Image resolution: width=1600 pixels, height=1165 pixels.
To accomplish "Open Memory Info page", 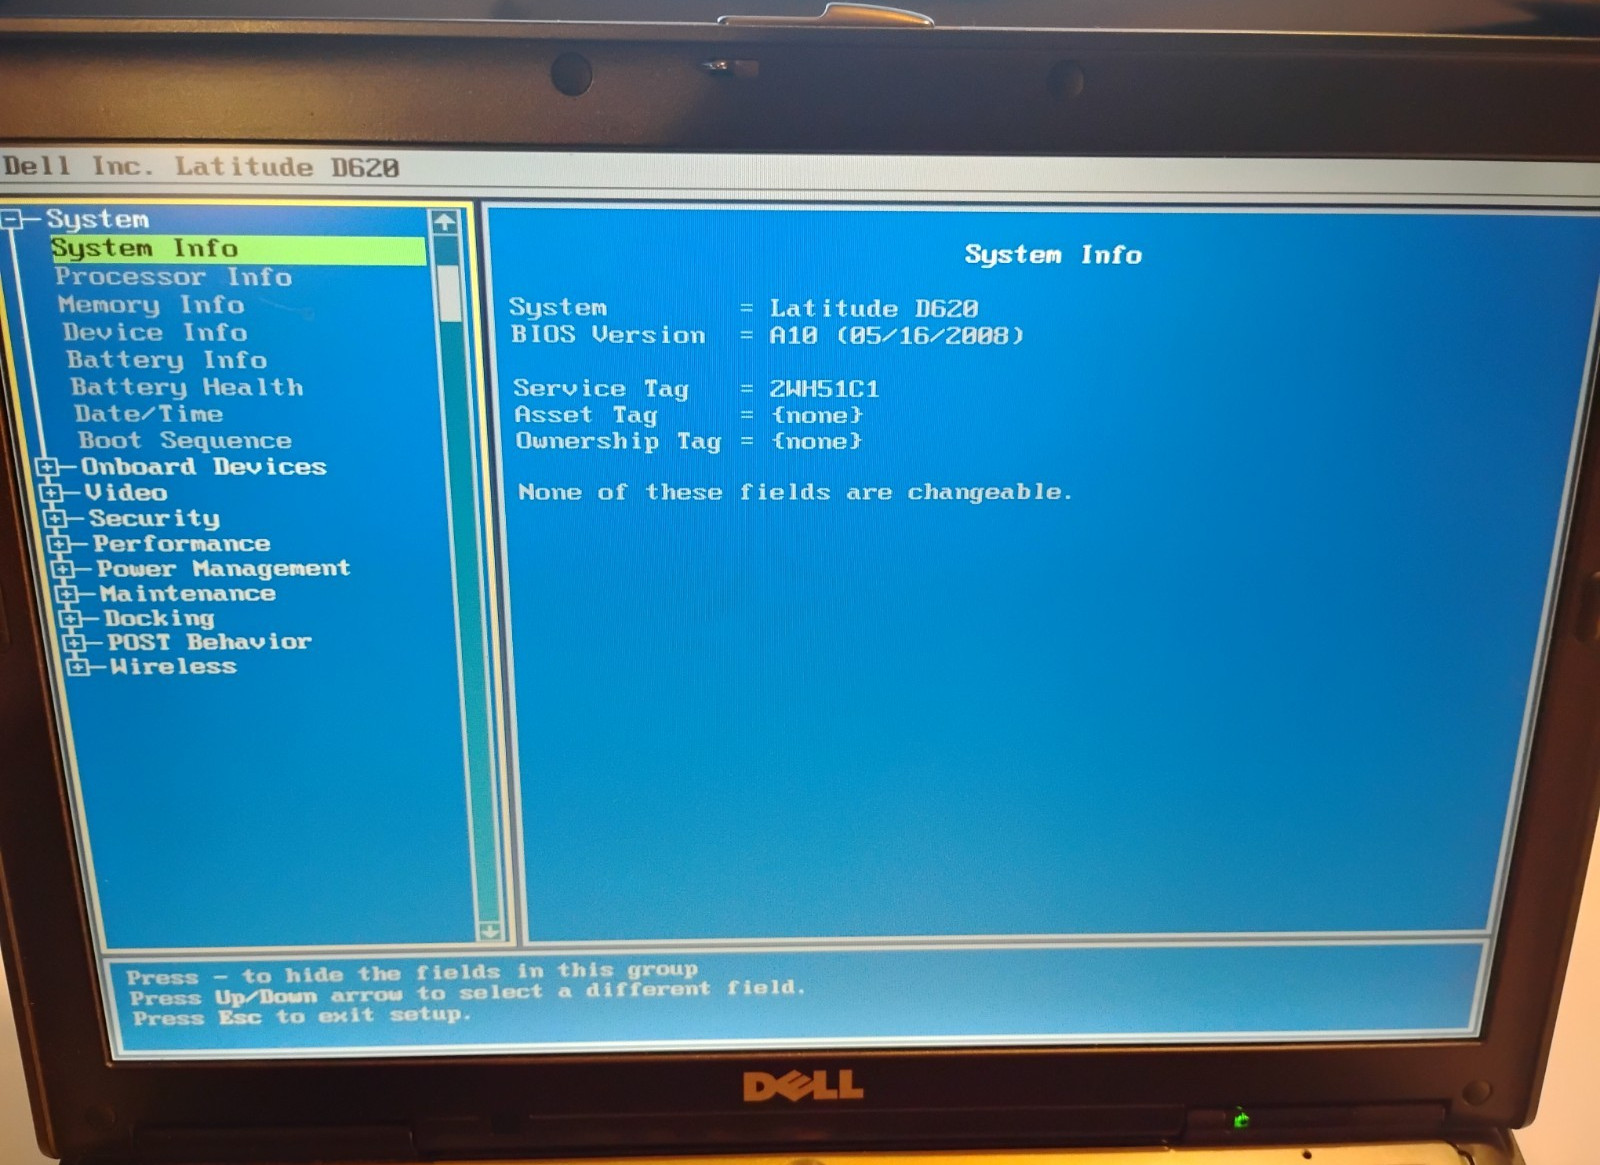I will coord(151,305).
